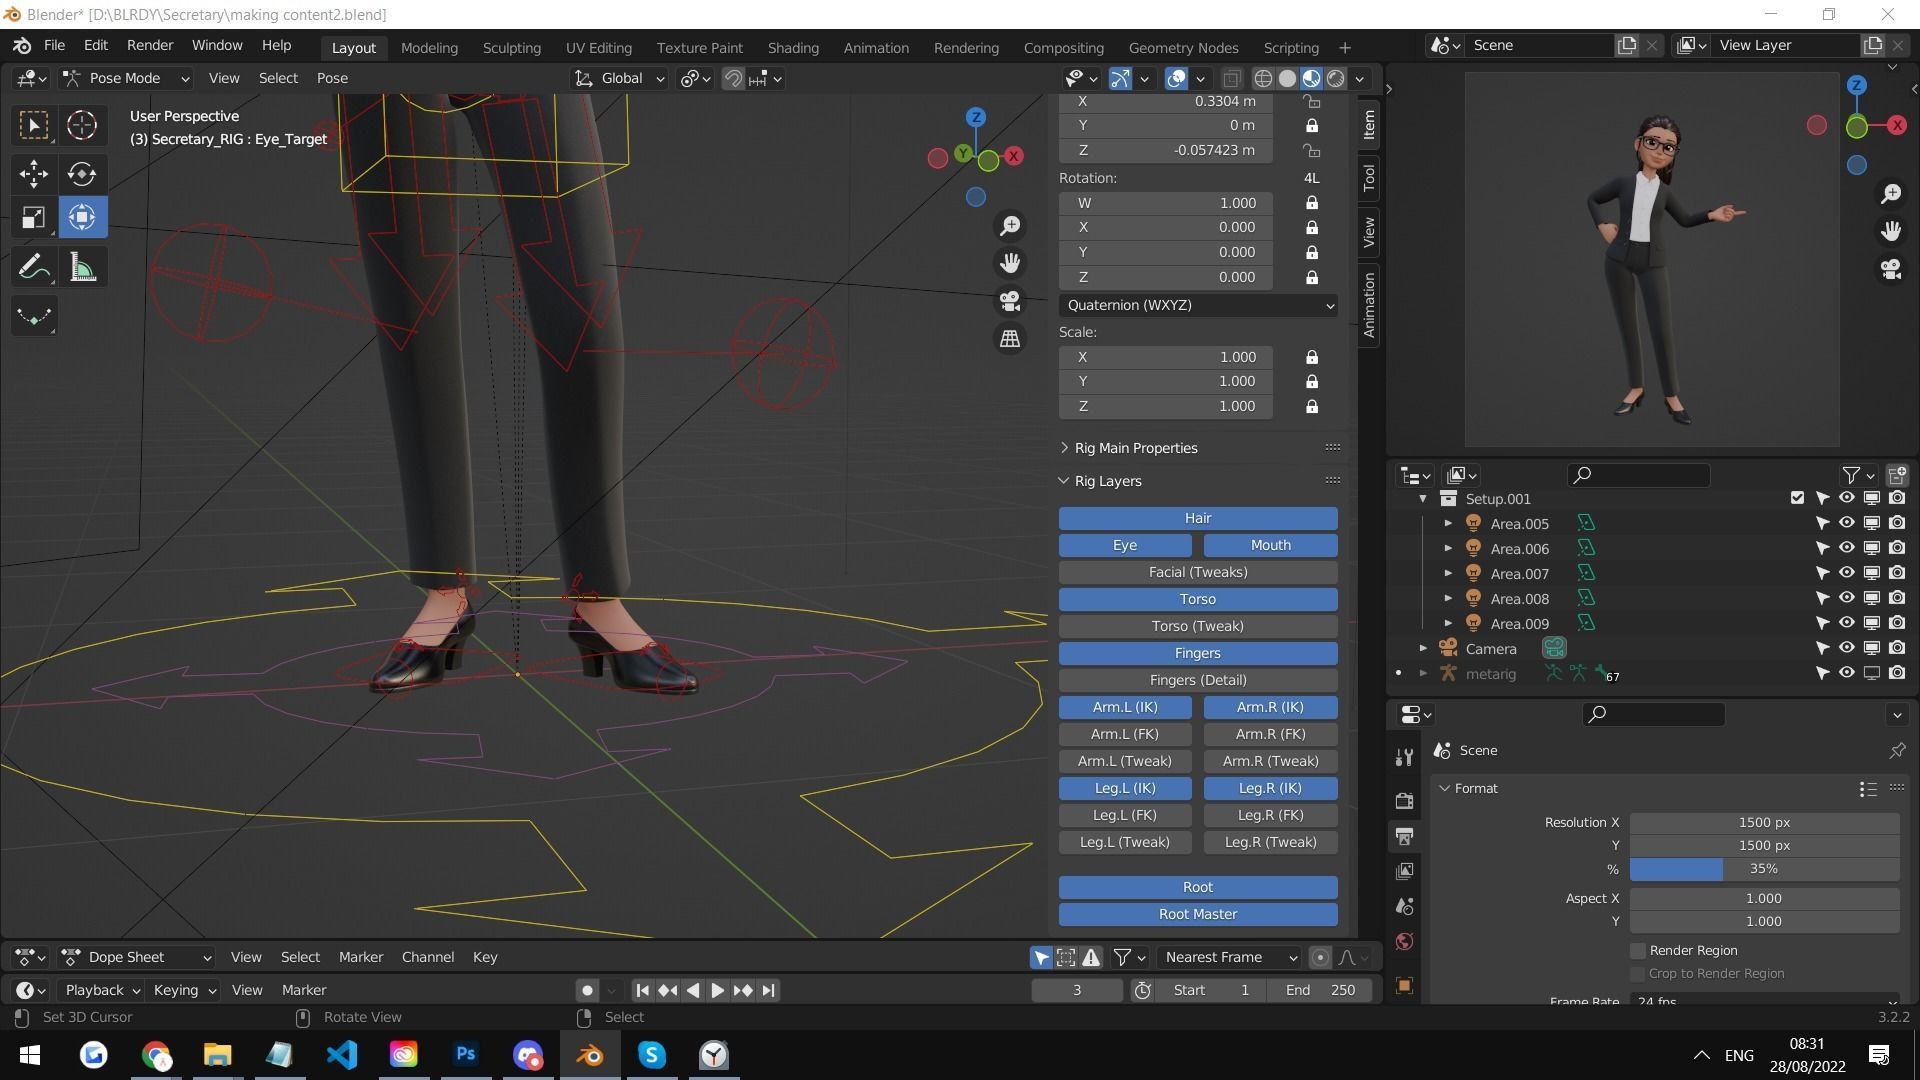This screenshot has width=1920, height=1080.
Task: Toggle Setup.001 collection exclude checkbox
Action: pos(1797,498)
